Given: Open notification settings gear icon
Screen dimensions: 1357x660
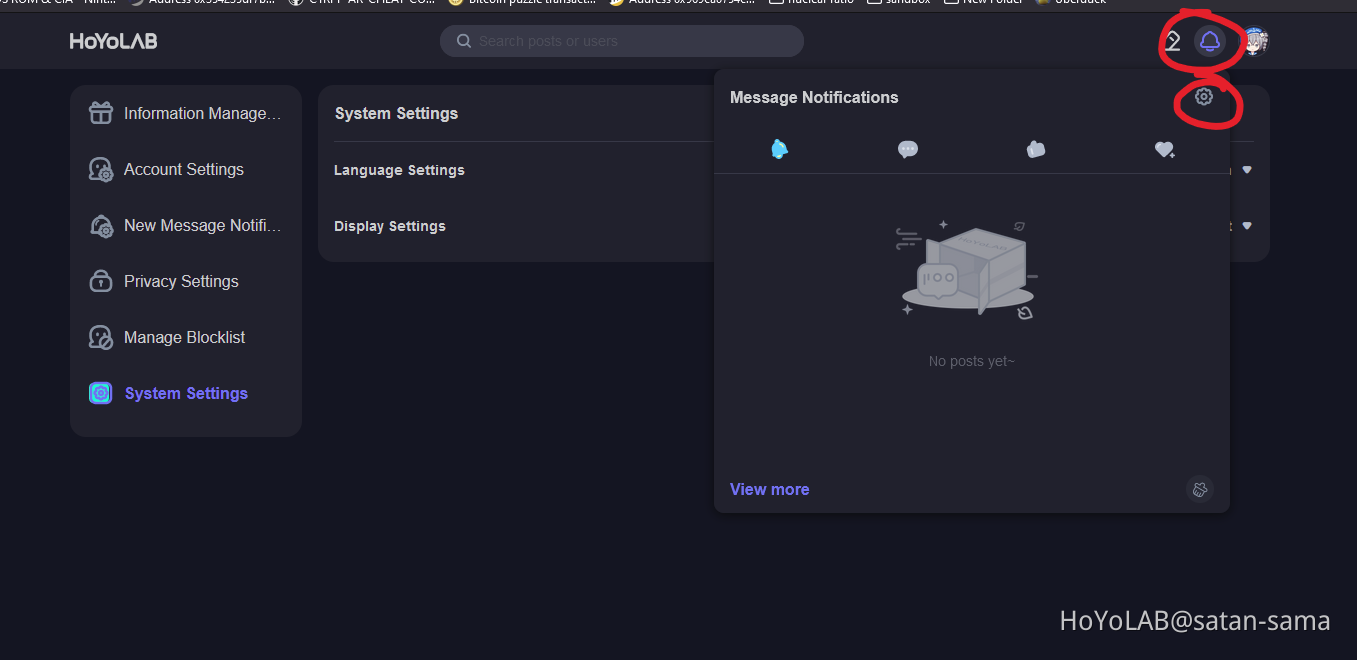Looking at the screenshot, I should coord(1204,97).
